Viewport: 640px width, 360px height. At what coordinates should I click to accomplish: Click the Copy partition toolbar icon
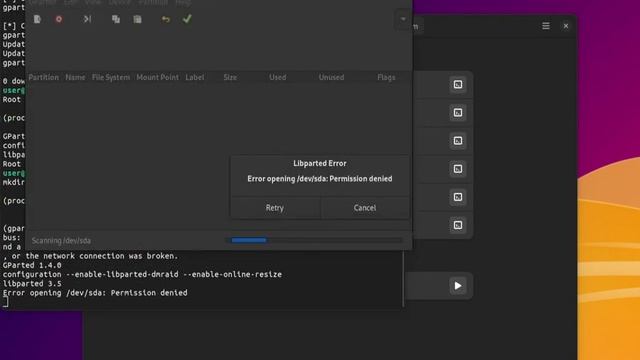point(116,19)
